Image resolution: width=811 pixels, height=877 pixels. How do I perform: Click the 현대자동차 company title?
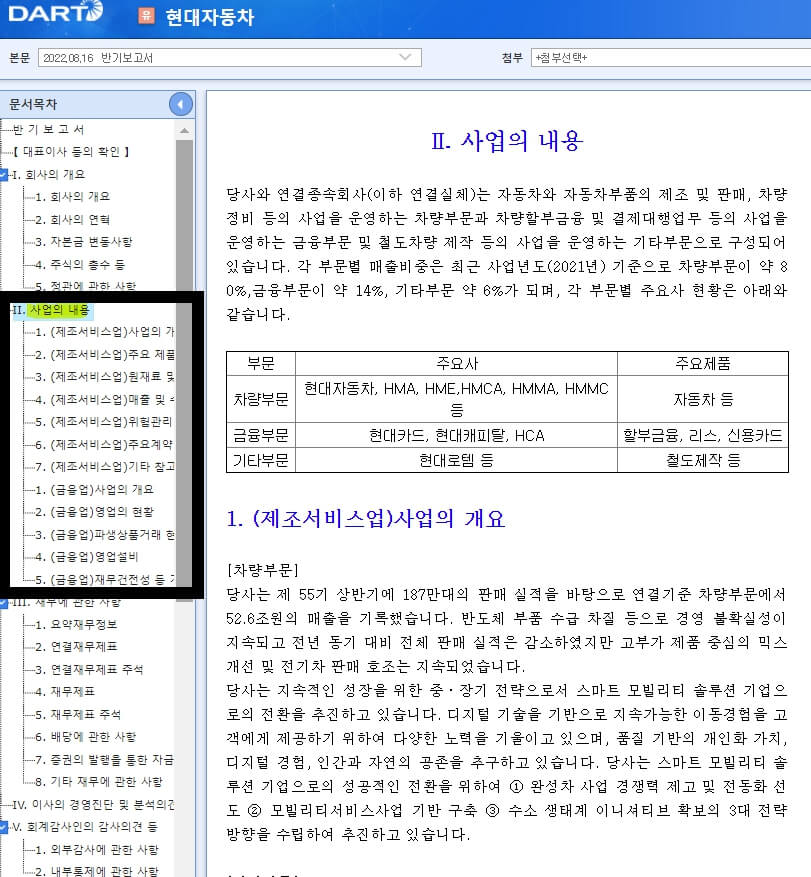[210, 17]
